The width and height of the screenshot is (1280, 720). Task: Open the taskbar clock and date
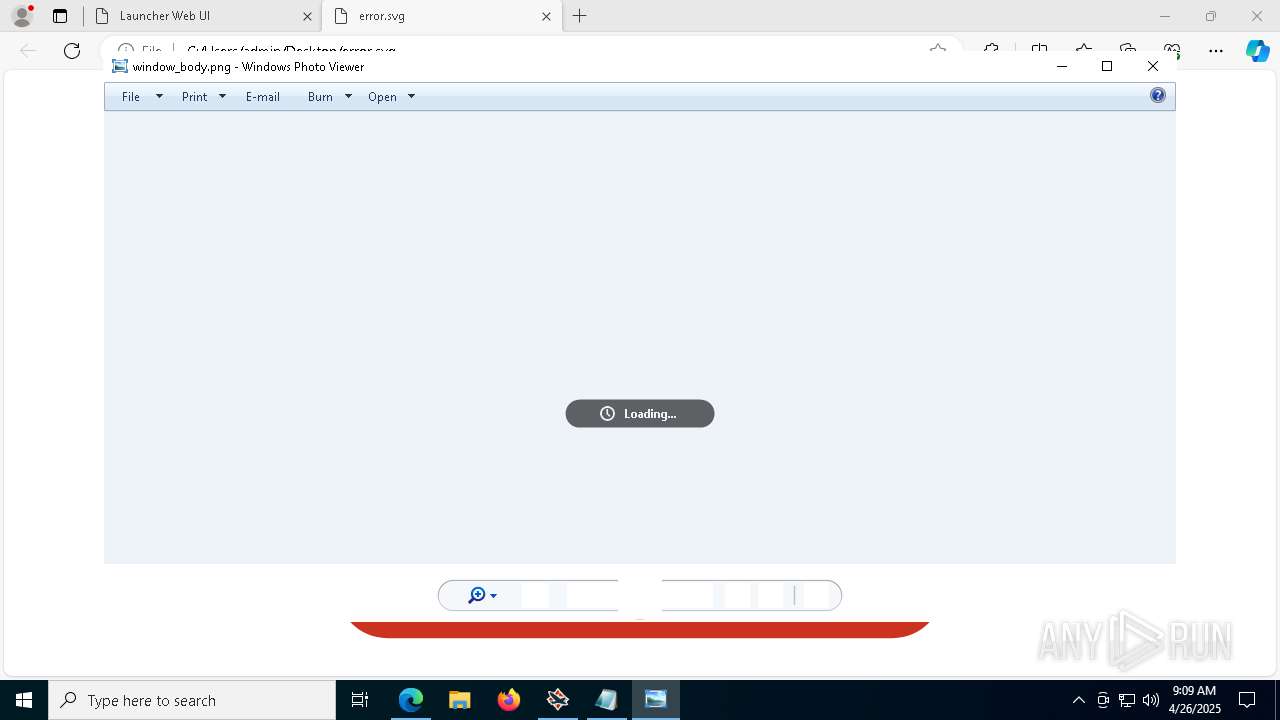[1194, 700]
